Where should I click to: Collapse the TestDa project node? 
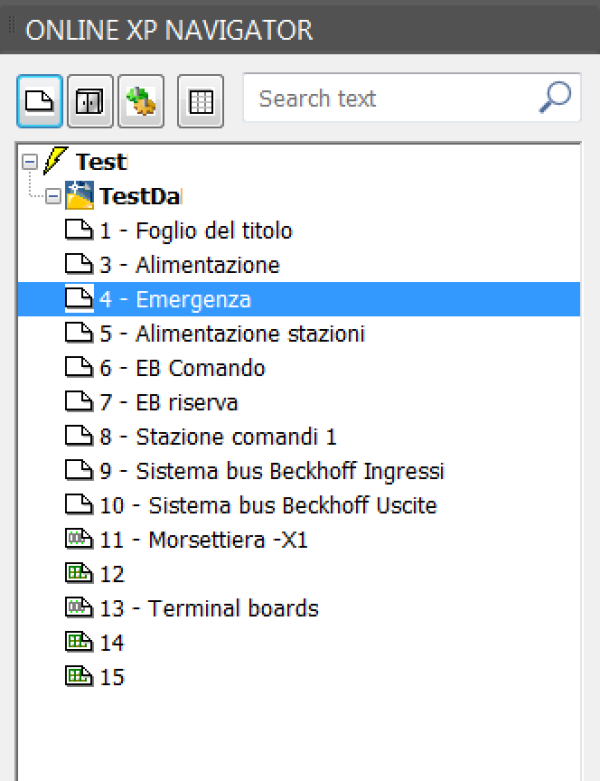[53, 196]
